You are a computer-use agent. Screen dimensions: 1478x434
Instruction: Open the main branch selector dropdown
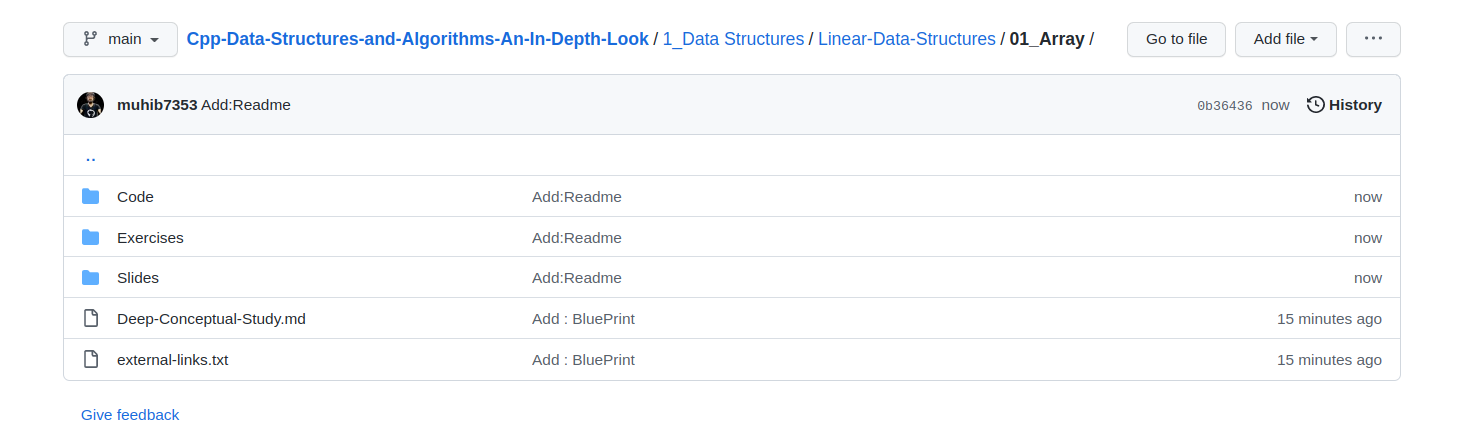pos(120,39)
